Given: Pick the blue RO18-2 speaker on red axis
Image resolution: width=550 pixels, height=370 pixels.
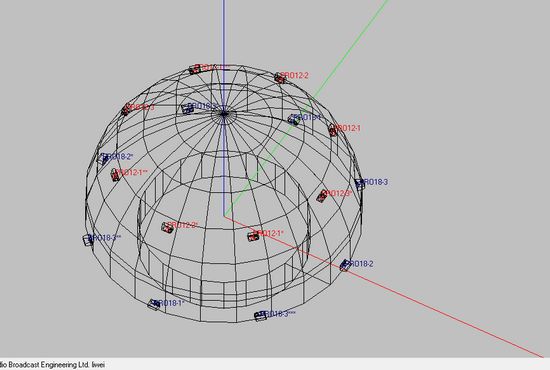Looking at the screenshot, I should (345, 265).
